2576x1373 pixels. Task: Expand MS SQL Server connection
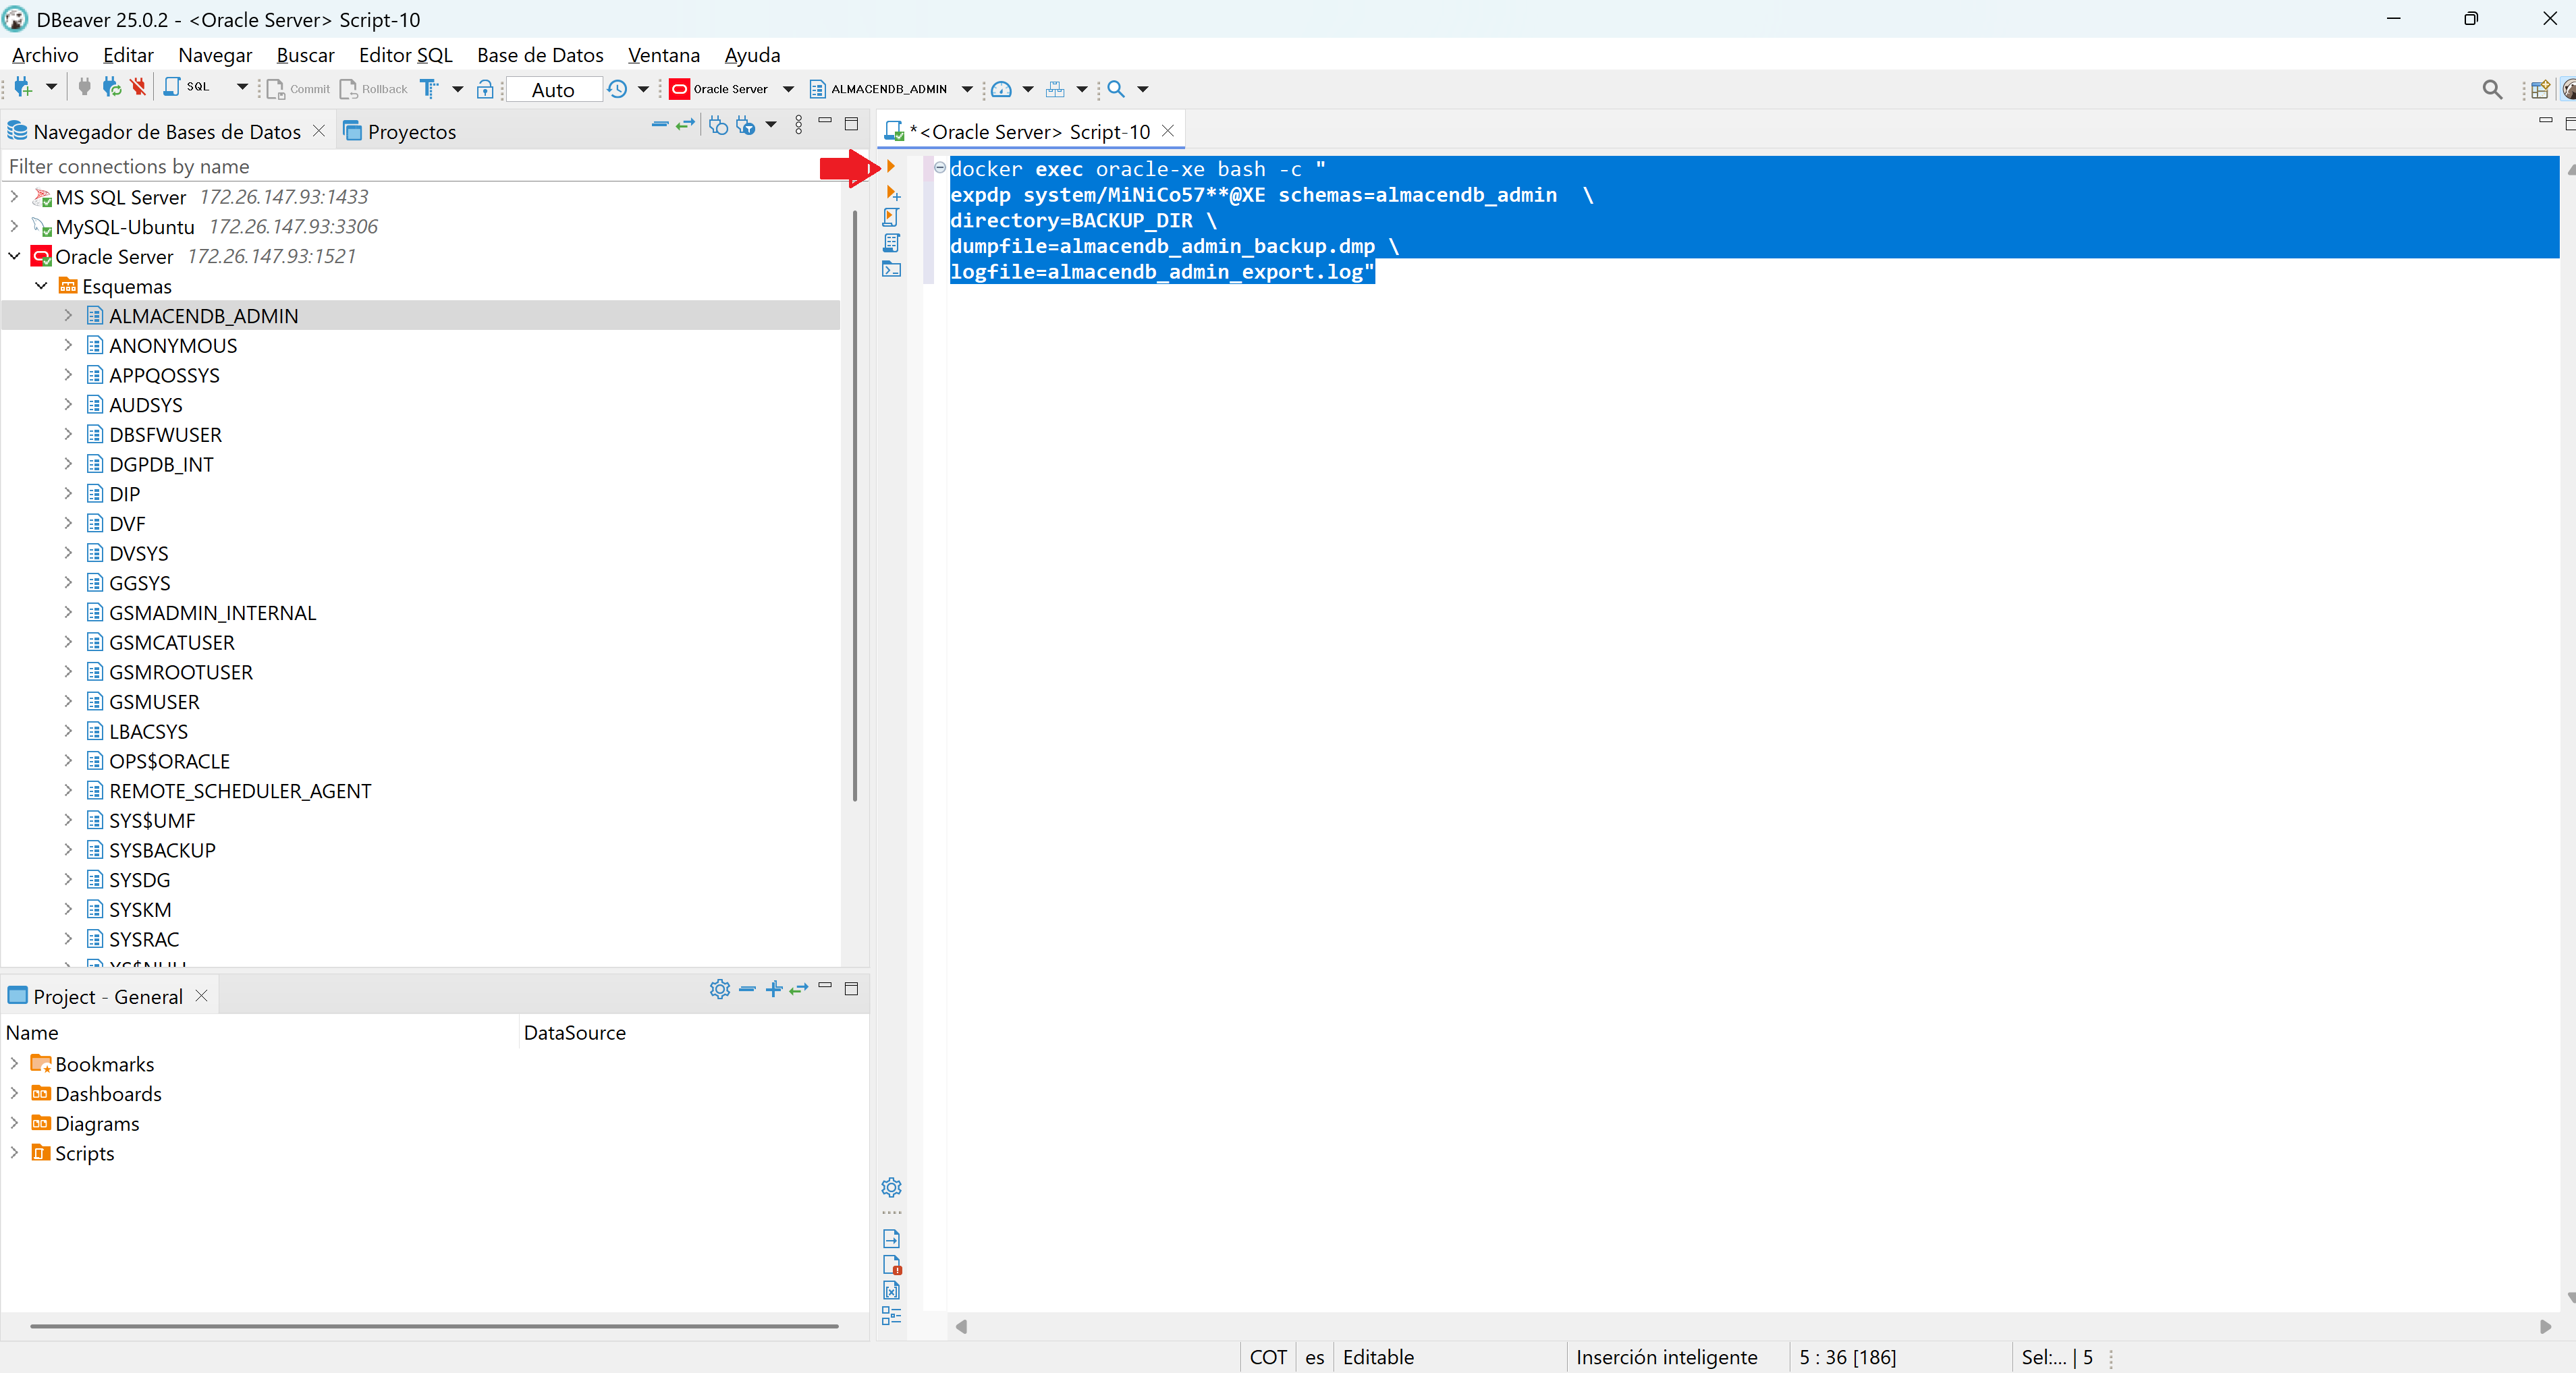14,197
